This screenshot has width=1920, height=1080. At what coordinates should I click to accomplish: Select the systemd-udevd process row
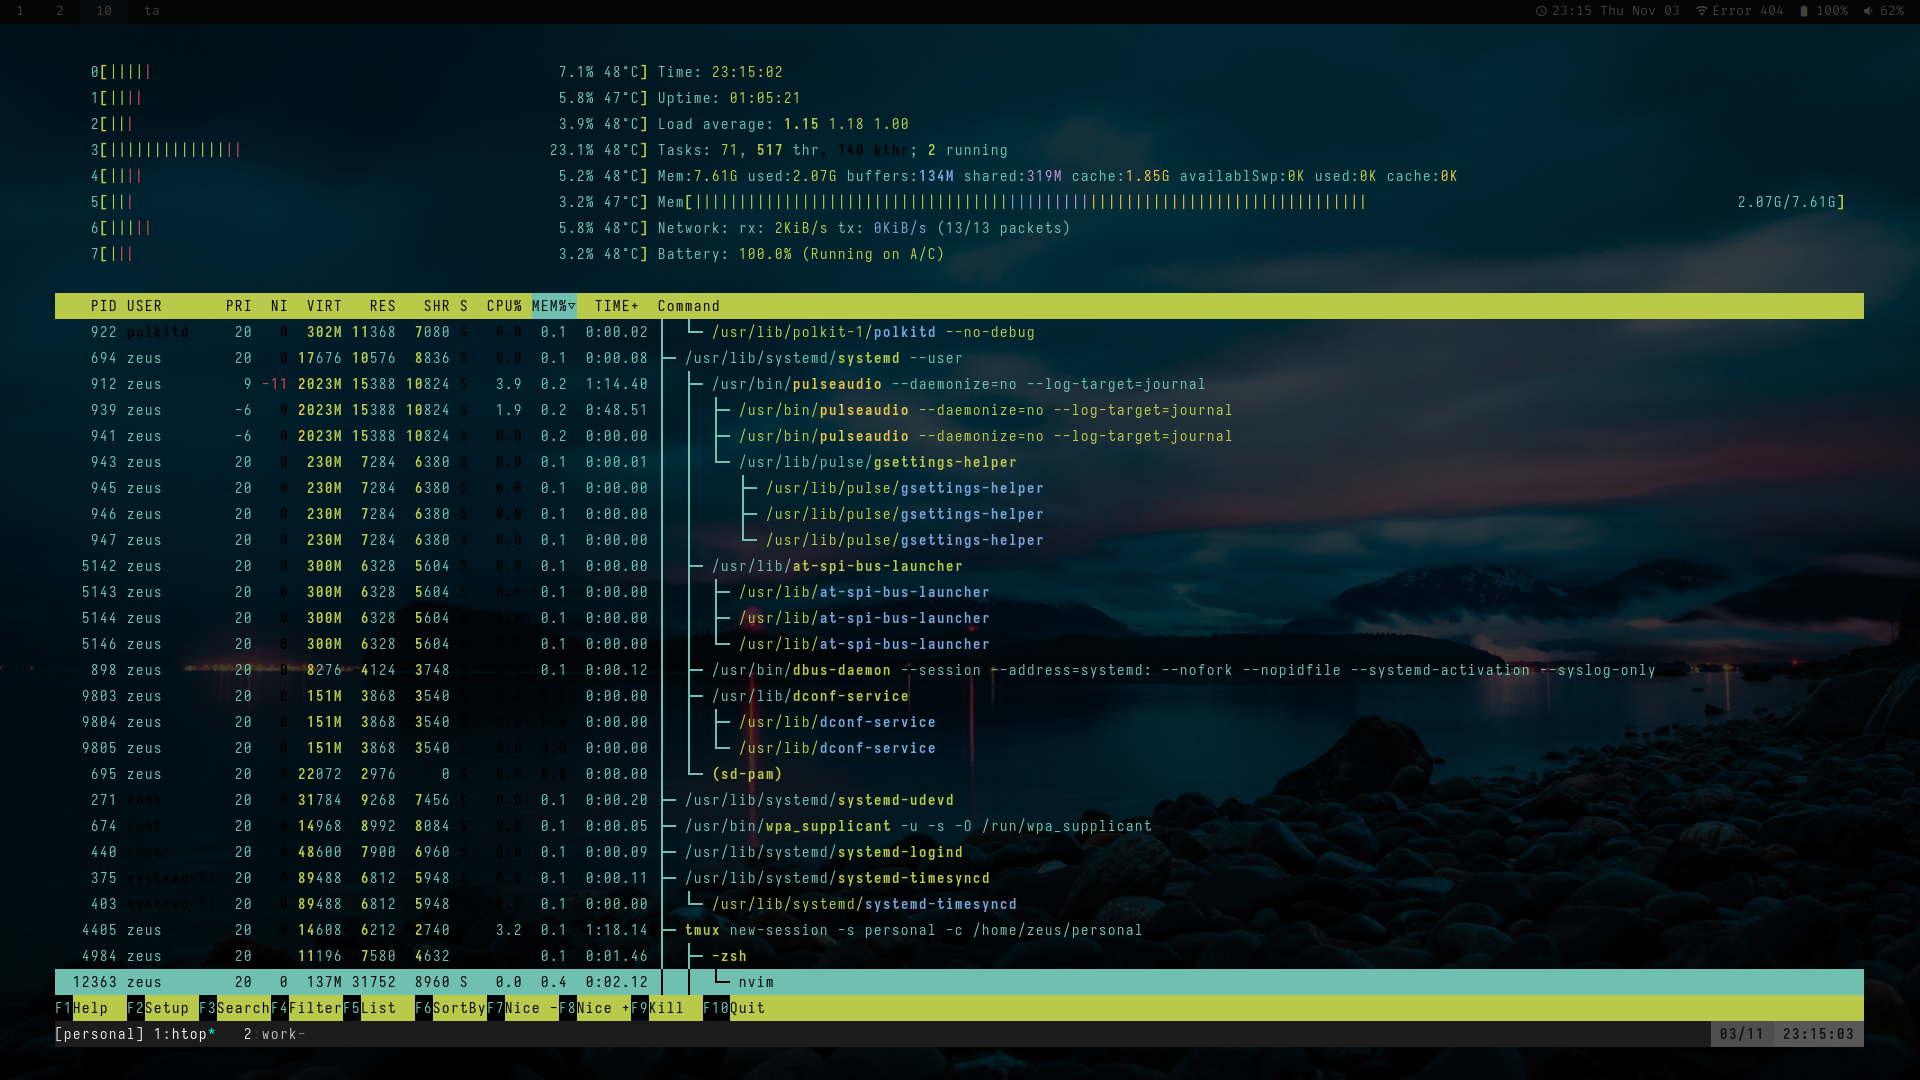[x=959, y=800]
